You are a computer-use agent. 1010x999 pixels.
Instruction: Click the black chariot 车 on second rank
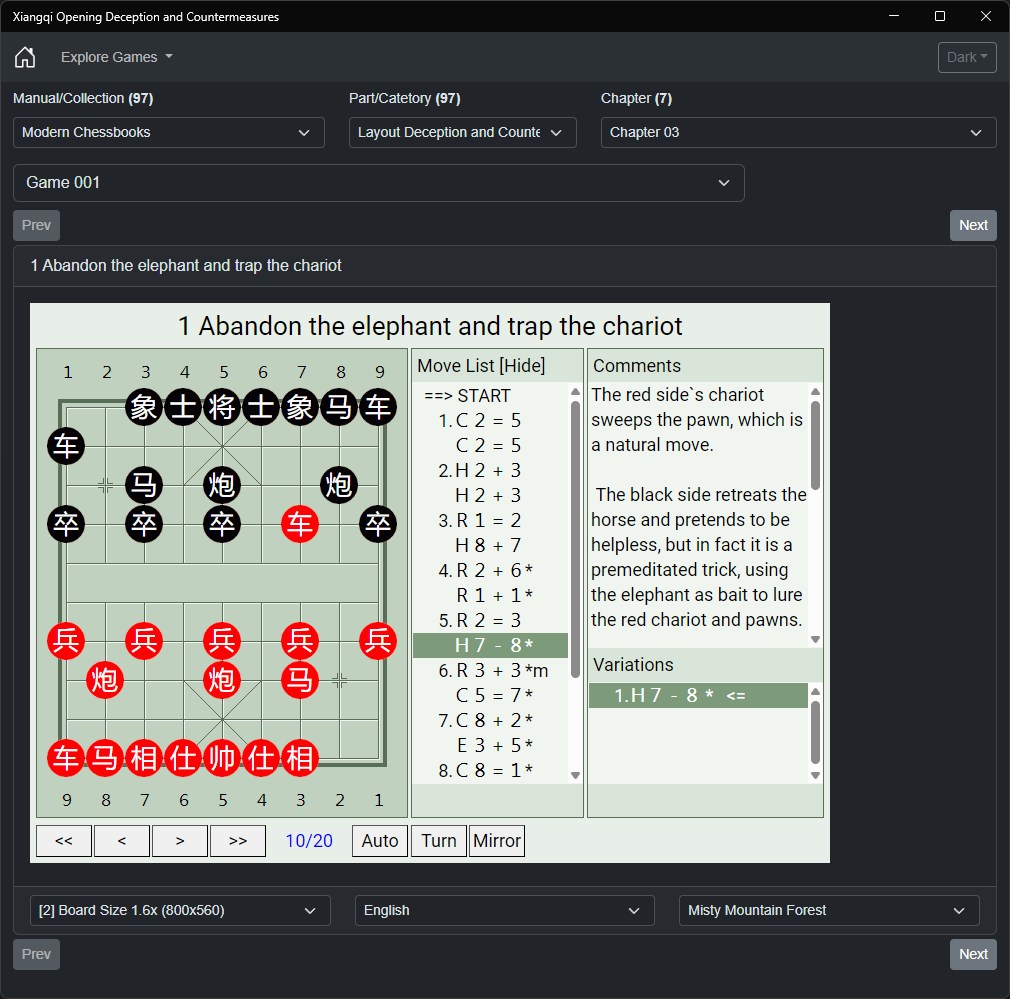66,446
